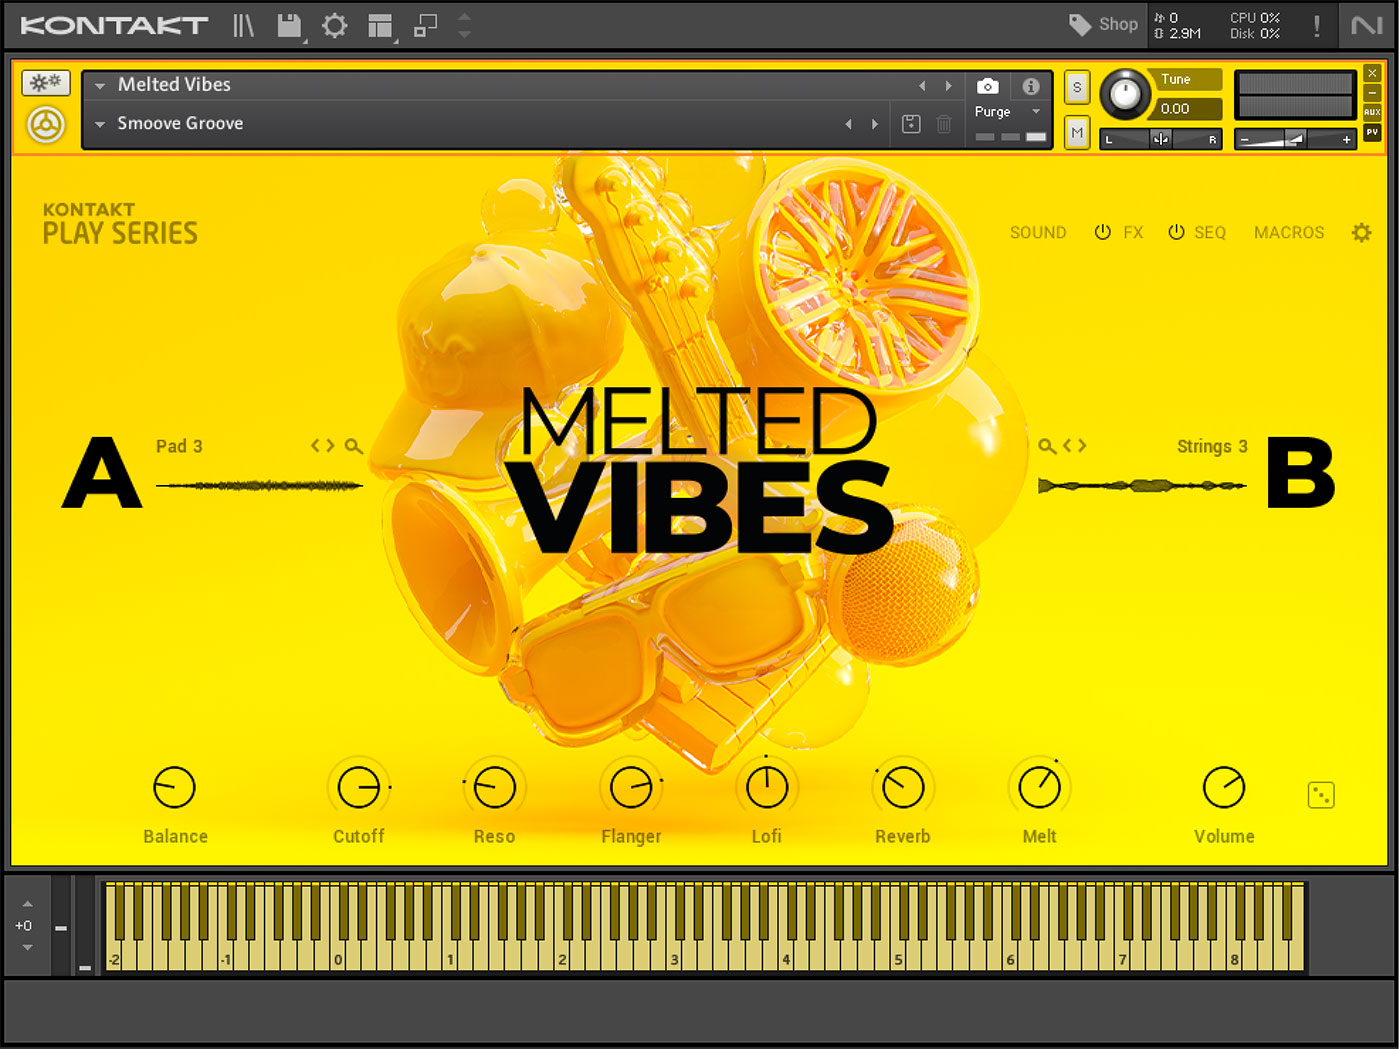Click the dice randomize icon
Image resolution: width=1400 pixels, height=1049 pixels.
click(1321, 795)
